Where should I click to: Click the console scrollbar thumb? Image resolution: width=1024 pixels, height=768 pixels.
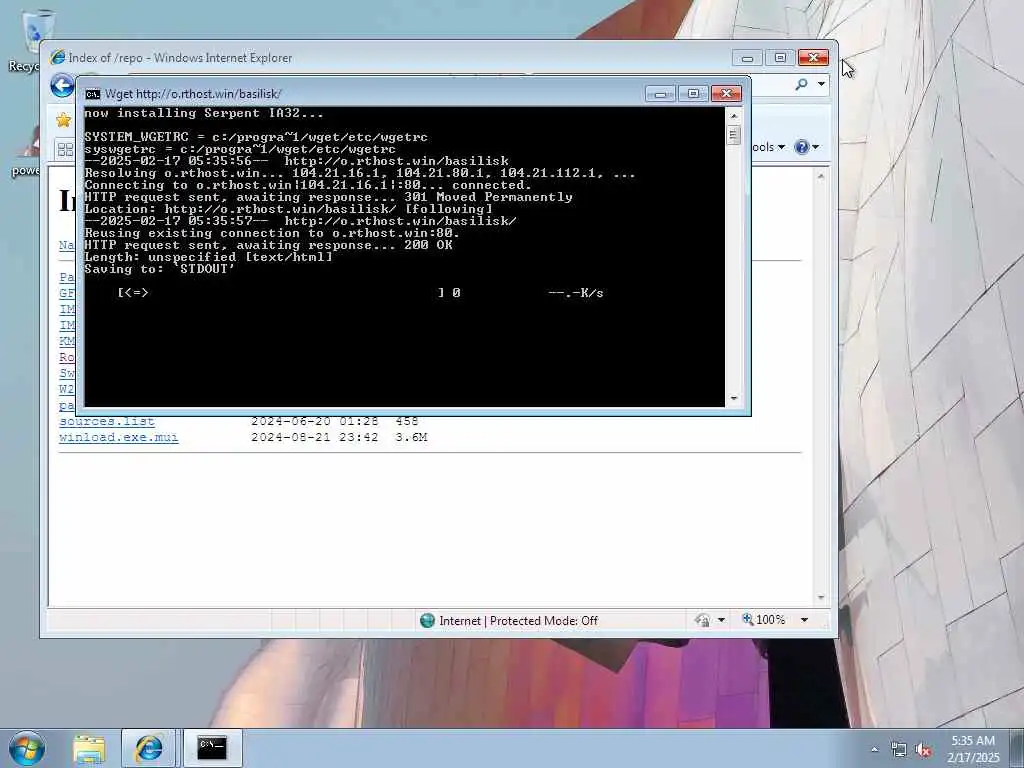733,136
